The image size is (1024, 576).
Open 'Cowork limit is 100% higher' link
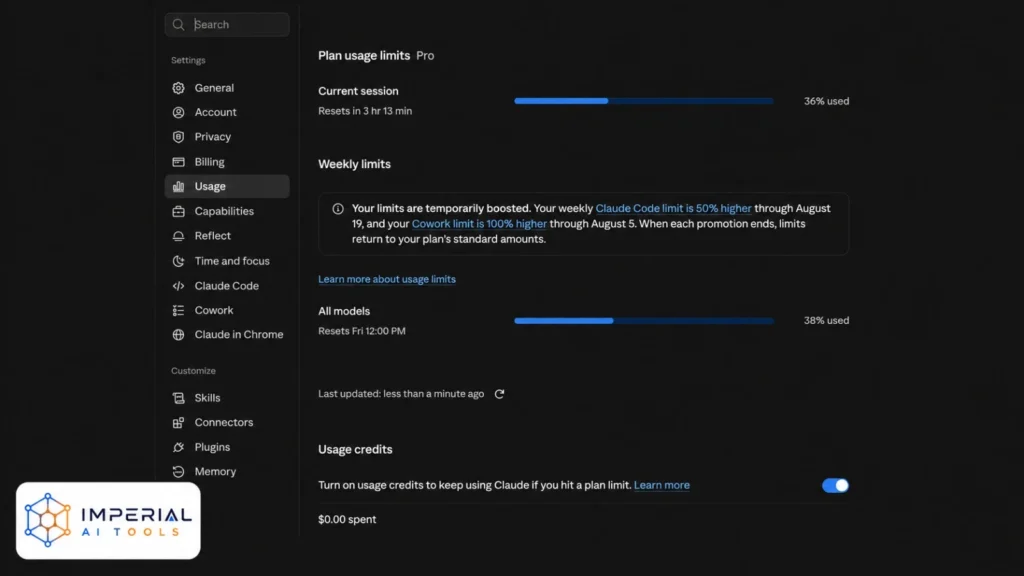(479, 224)
